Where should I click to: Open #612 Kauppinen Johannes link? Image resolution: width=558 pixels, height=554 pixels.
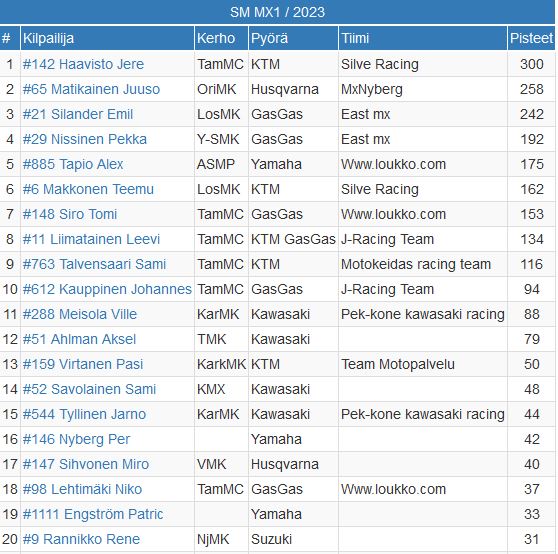coord(107,289)
